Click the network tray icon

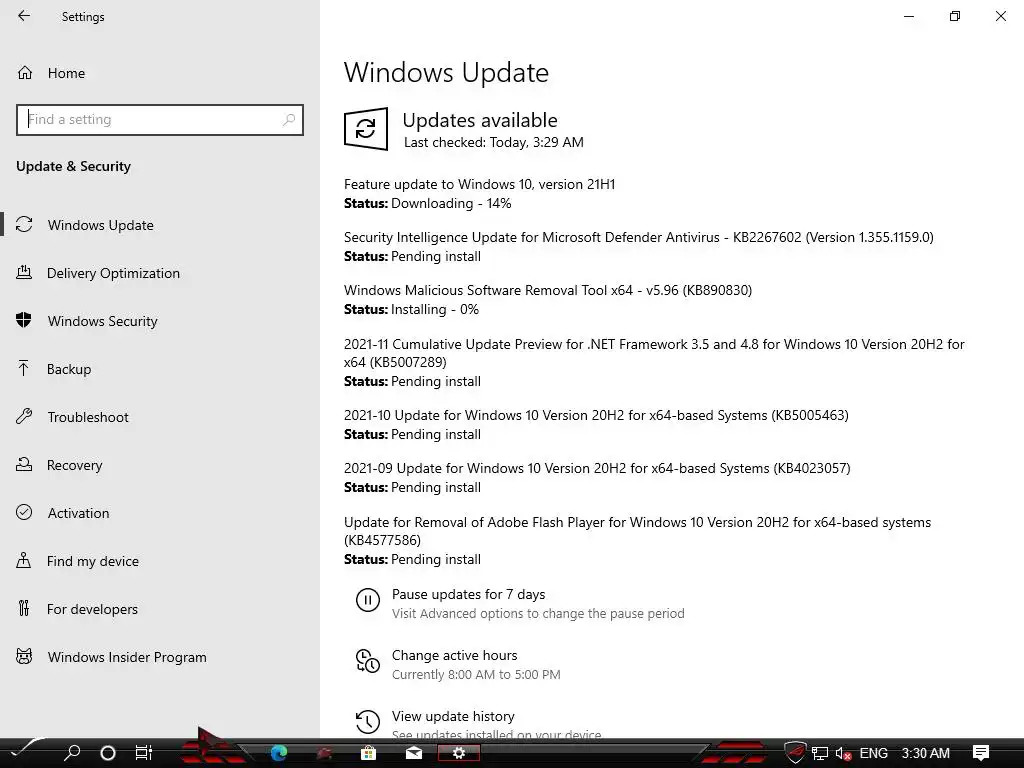(x=820, y=754)
